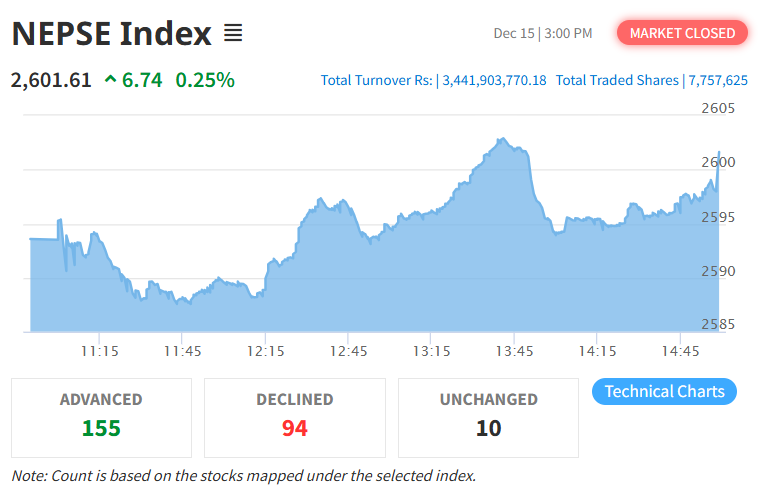Click the chart peak near 13:45
Screen dimensions: 758x495
(502, 140)
